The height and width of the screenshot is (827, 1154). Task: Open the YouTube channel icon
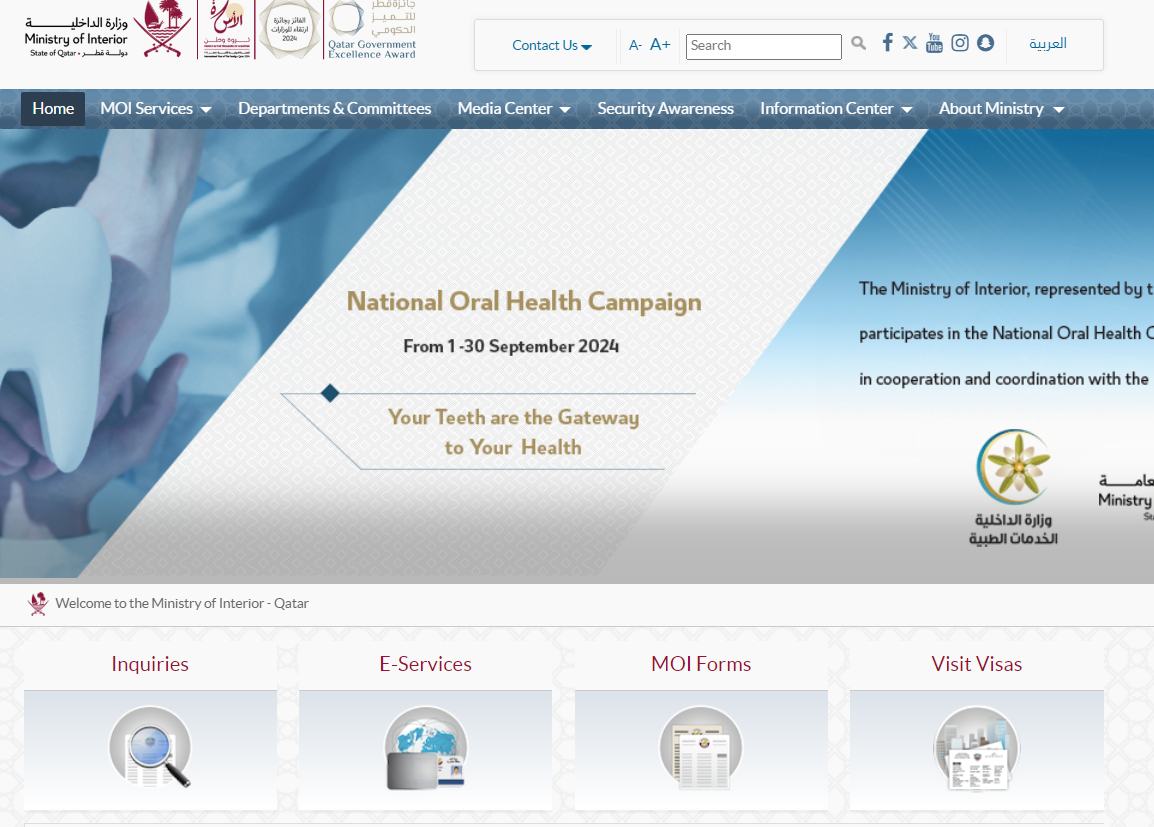(934, 43)
